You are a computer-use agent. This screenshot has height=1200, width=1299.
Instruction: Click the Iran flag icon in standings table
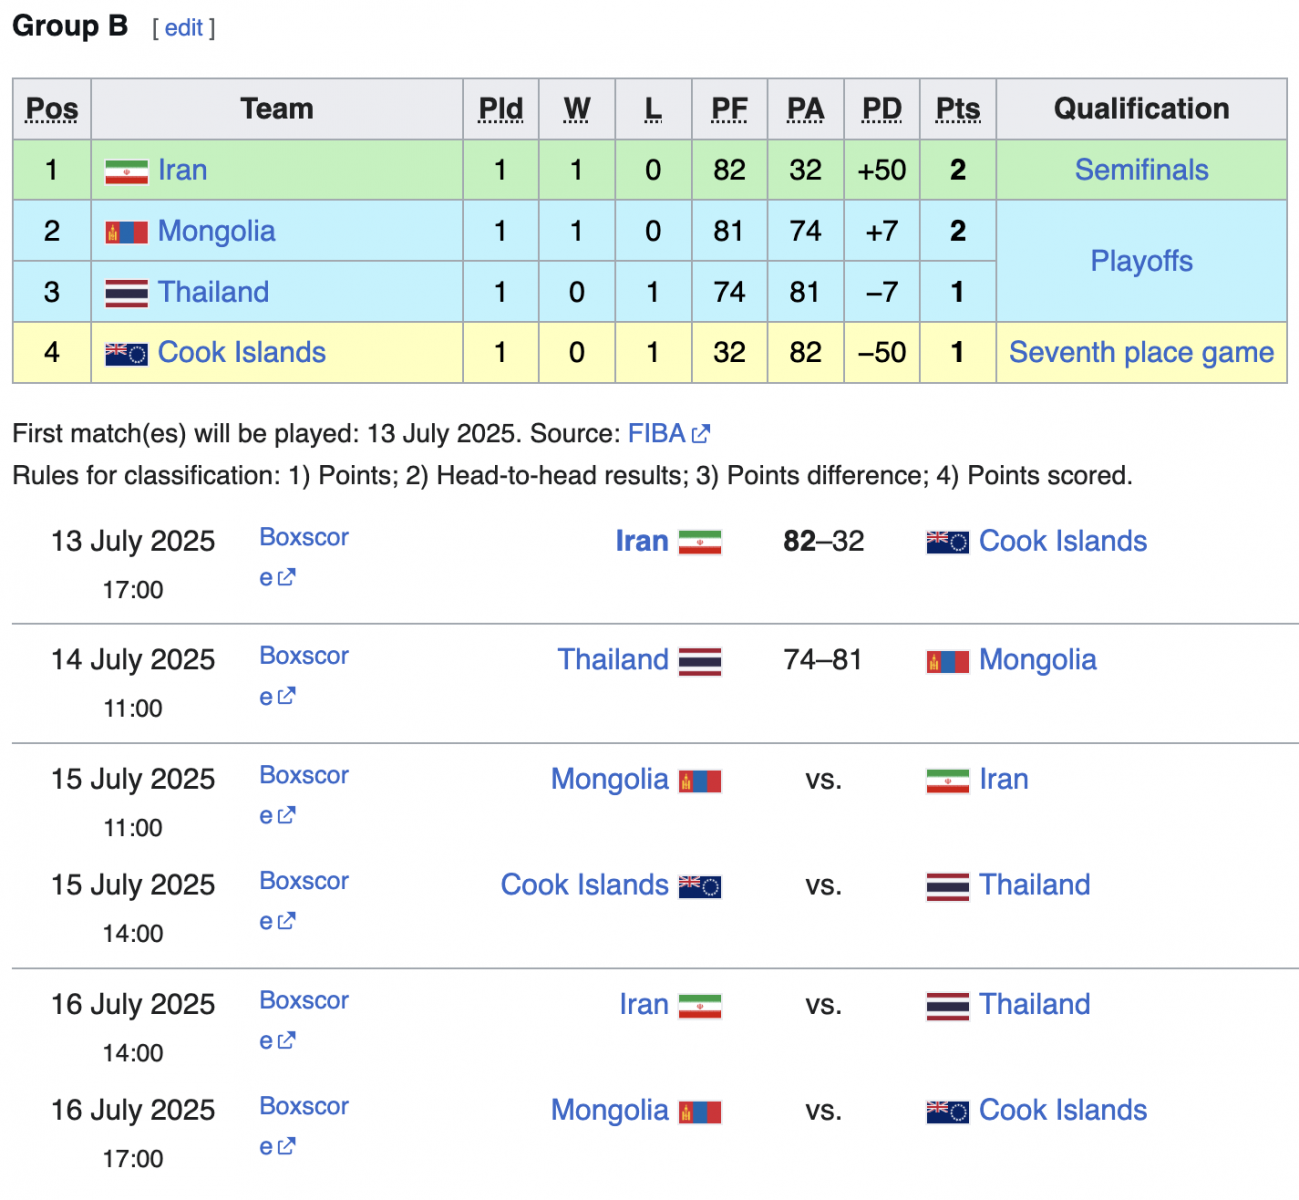point(126,171)
